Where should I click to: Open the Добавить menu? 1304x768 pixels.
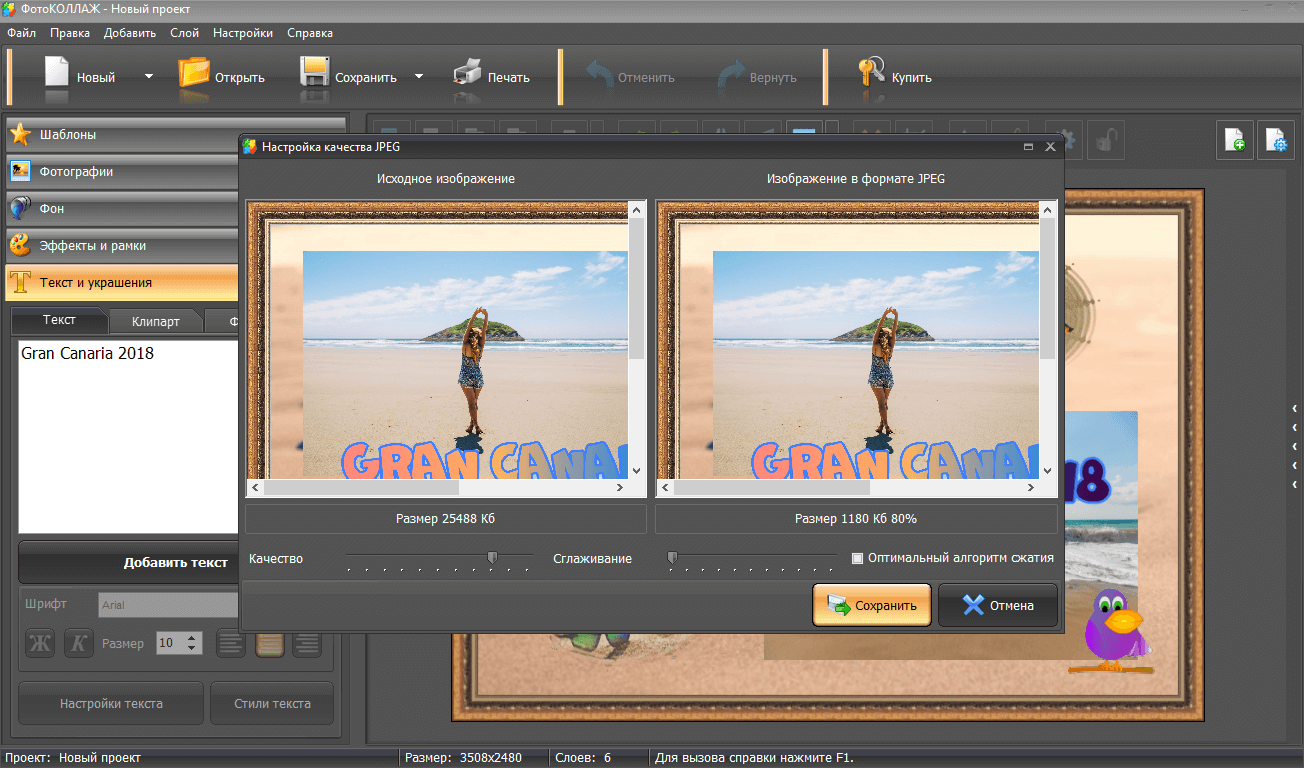(129, 33)
